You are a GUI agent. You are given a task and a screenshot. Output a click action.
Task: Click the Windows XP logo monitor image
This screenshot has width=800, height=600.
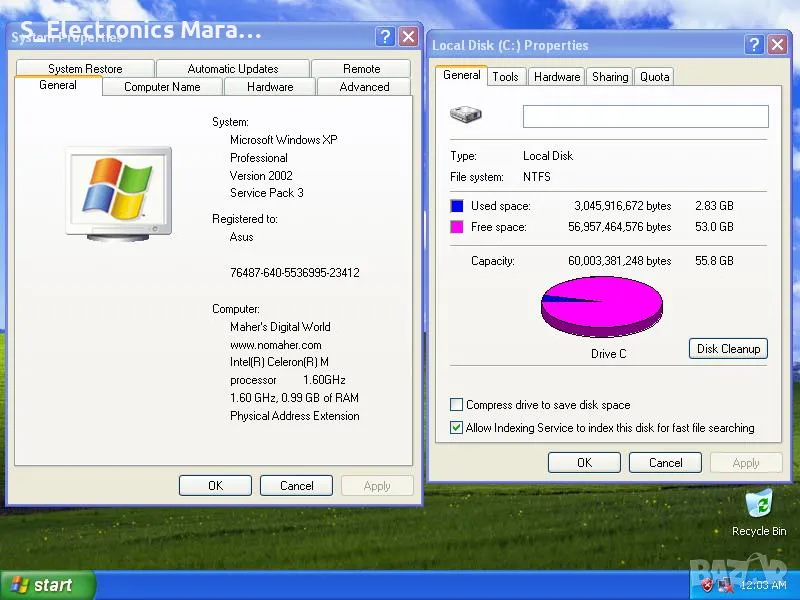(x=118, y=191)
